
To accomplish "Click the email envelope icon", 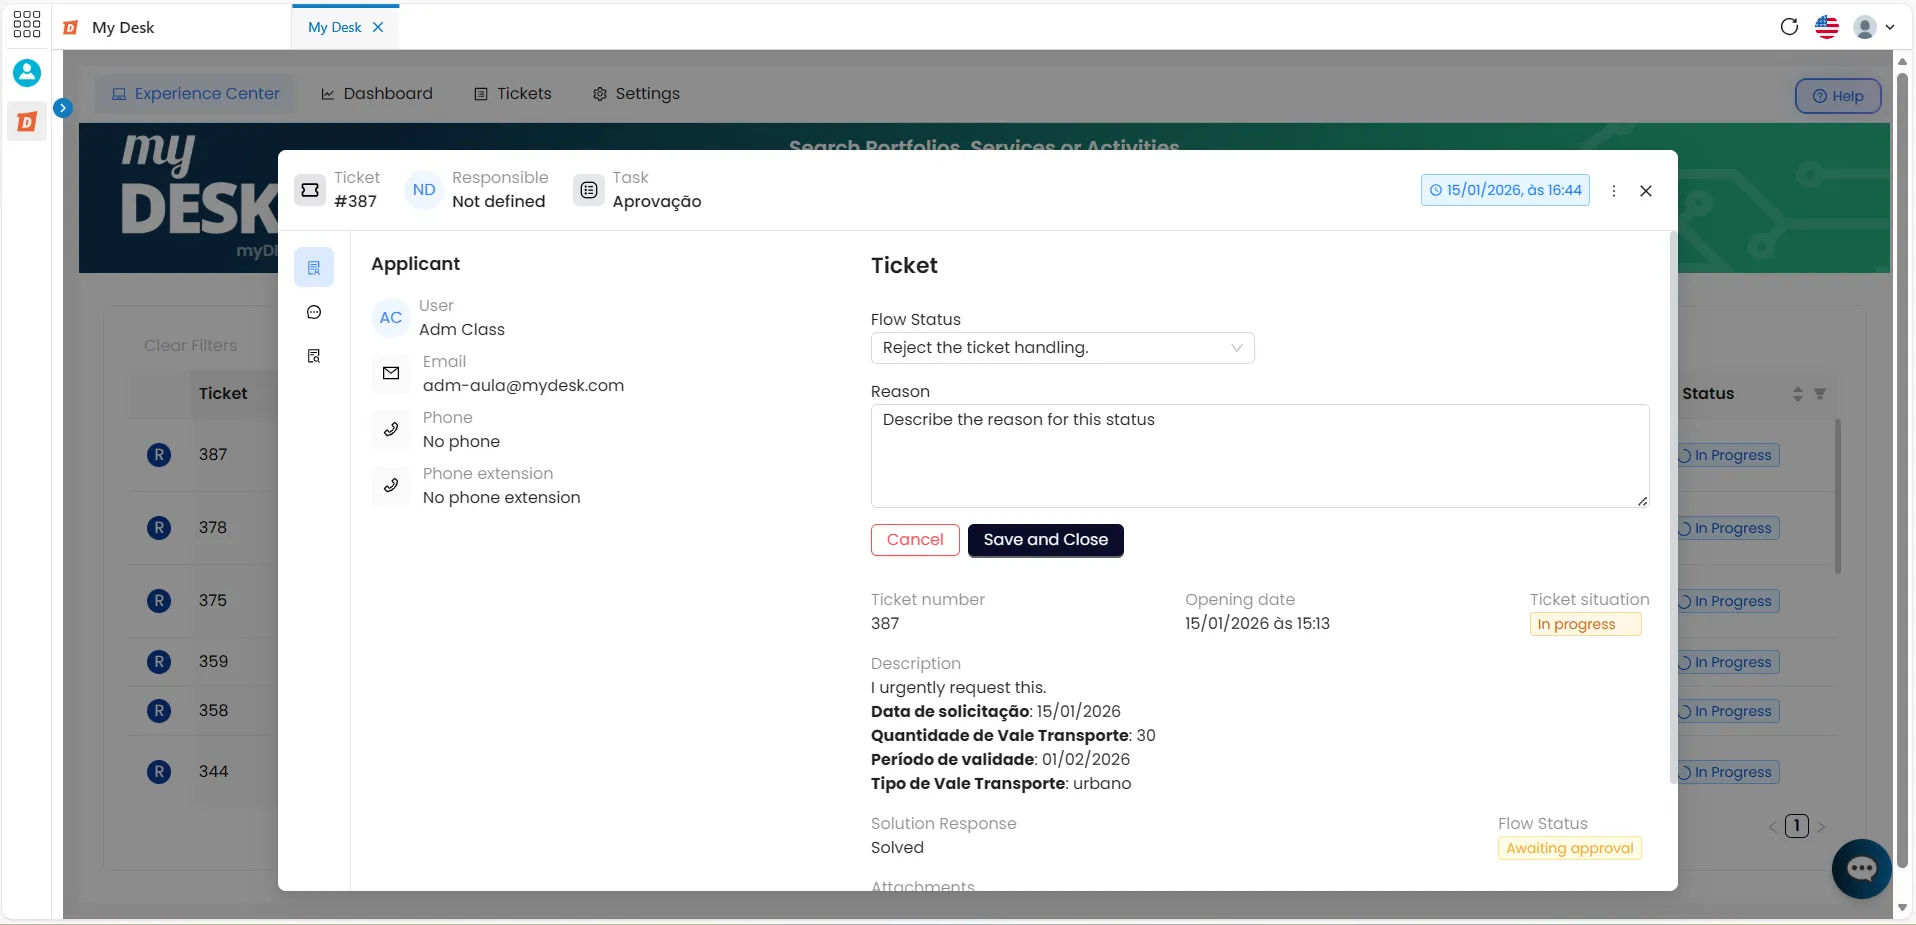I will [391, 373].
